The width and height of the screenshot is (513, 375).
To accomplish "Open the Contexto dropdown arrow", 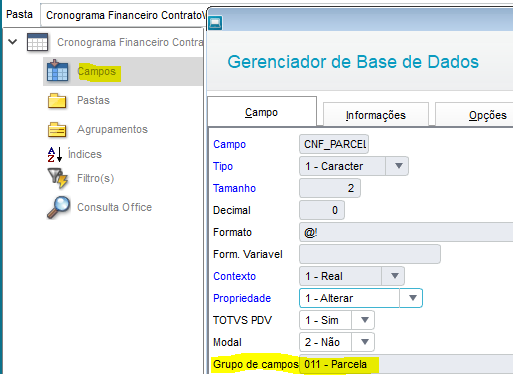I will tap(395, 276).
